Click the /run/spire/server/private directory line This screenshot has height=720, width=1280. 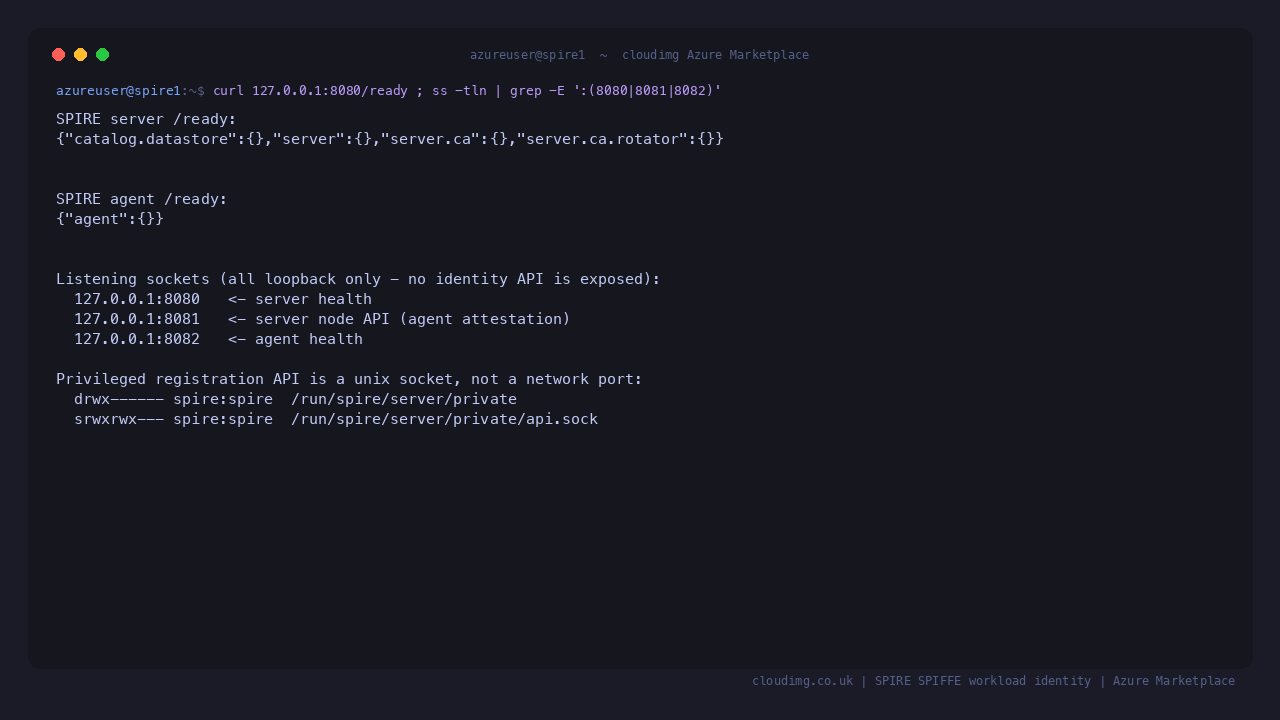coord(295,399)
